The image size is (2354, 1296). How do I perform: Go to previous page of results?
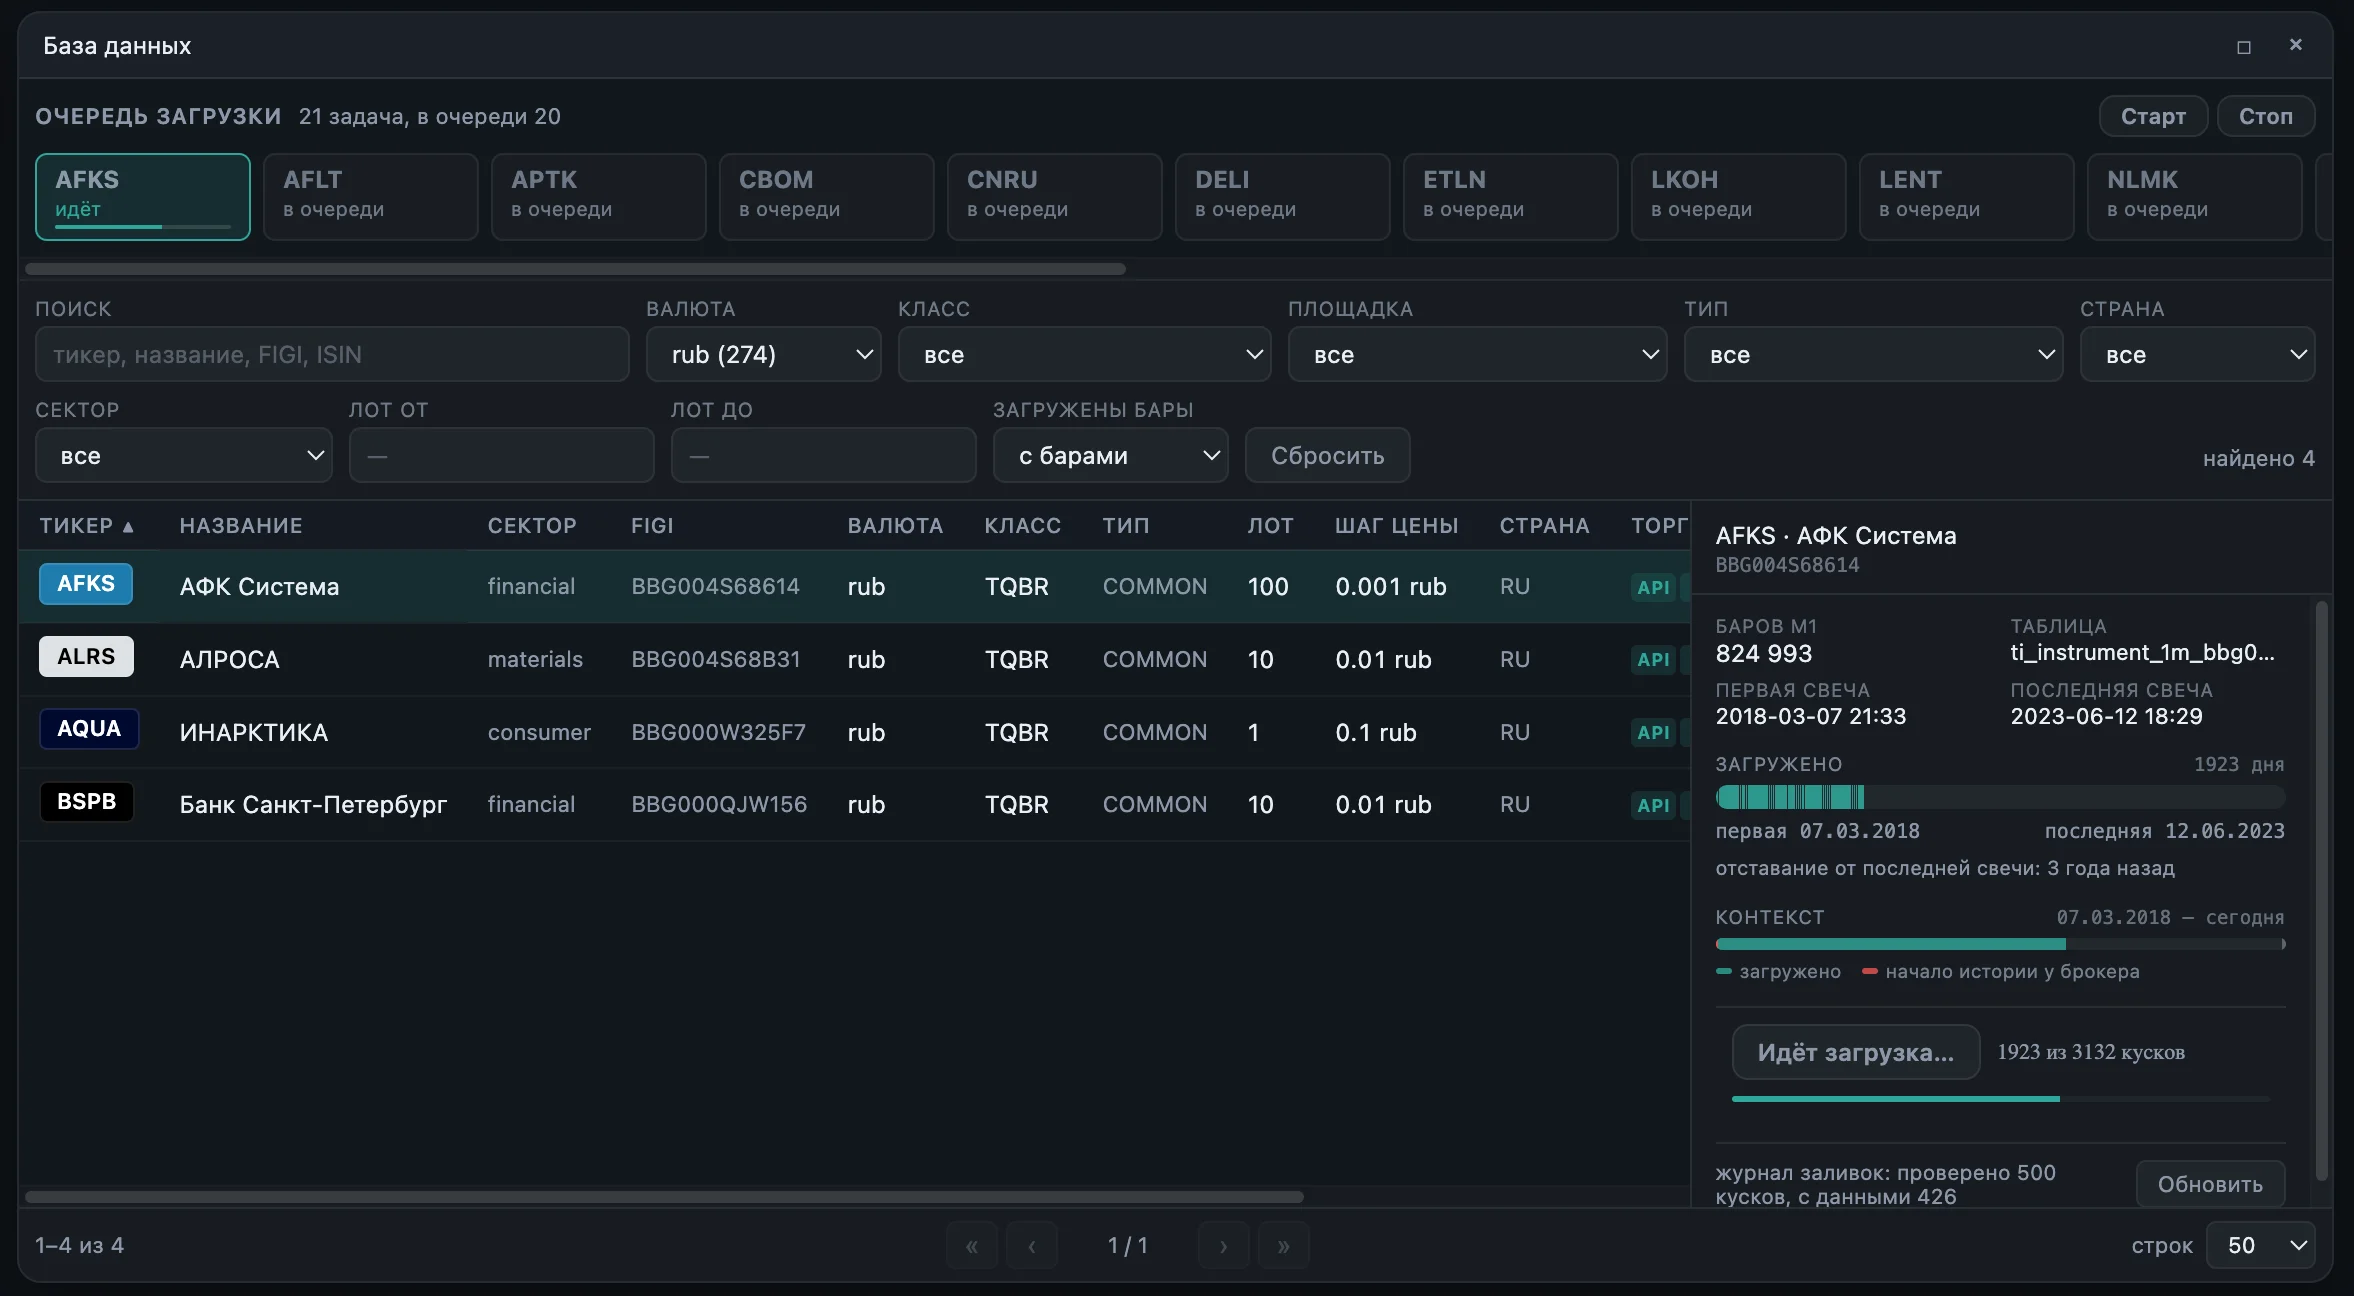1032,1246
